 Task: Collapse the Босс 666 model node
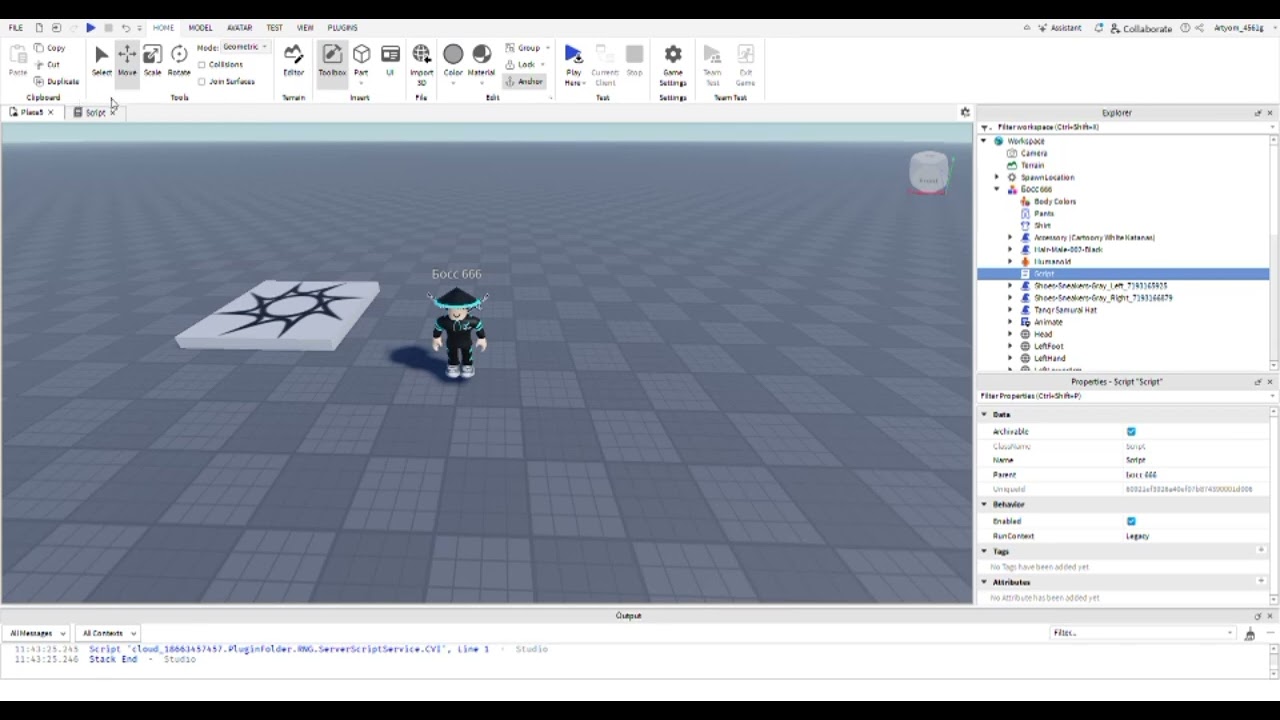[997, 189]
